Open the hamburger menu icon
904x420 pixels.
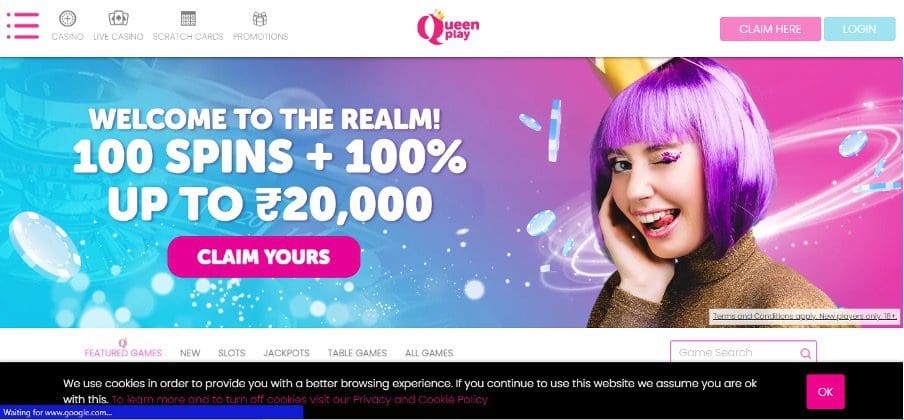click(22, 25)
